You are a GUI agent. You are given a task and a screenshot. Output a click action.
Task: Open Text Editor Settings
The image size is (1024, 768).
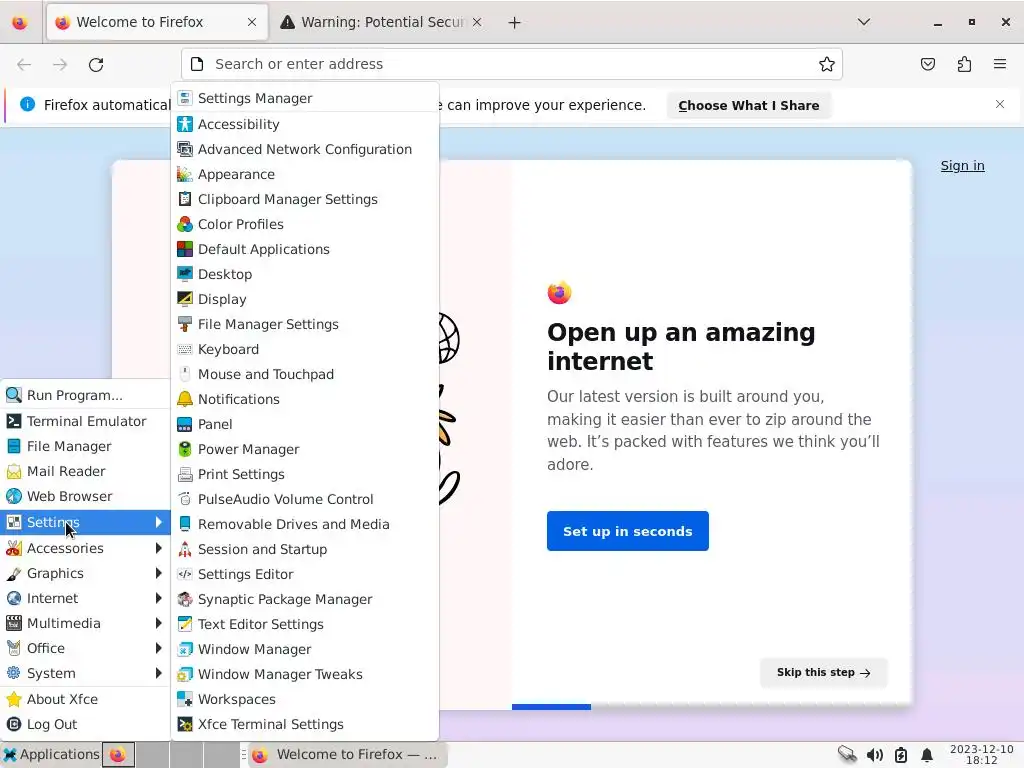click(305, 624)
